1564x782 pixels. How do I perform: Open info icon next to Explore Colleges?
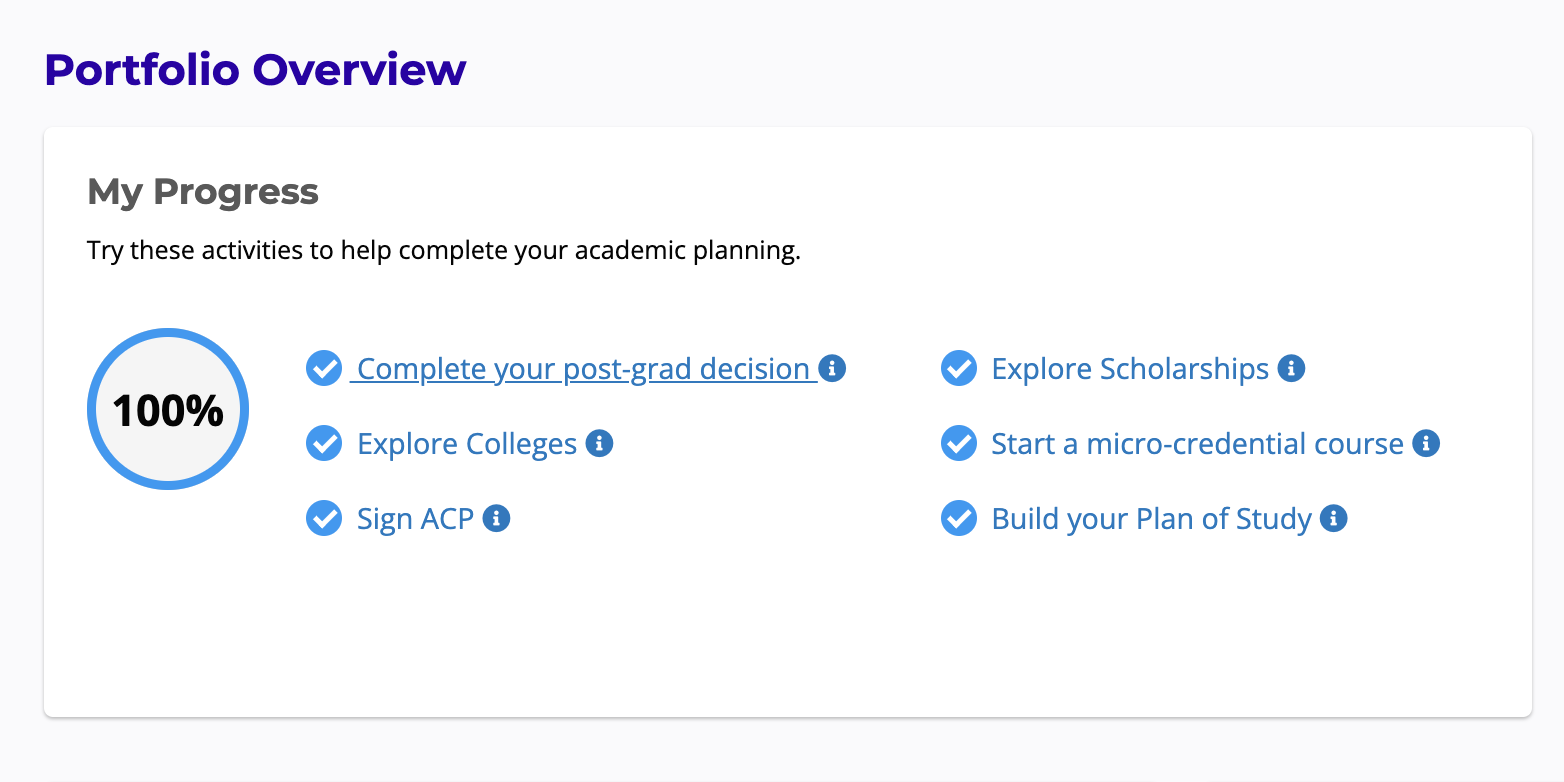(599, 443)
